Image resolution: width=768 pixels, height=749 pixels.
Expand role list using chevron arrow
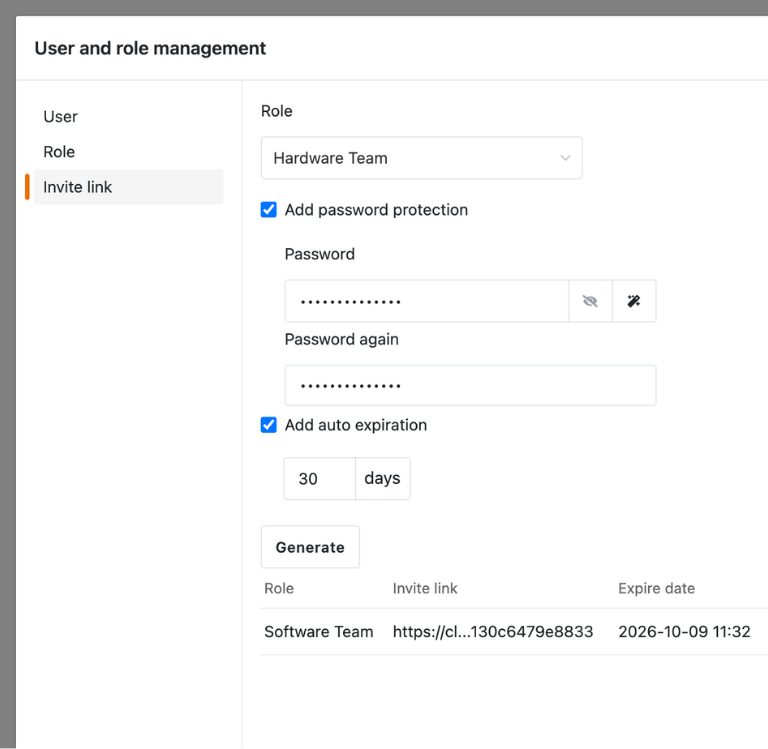coord(565,158)
